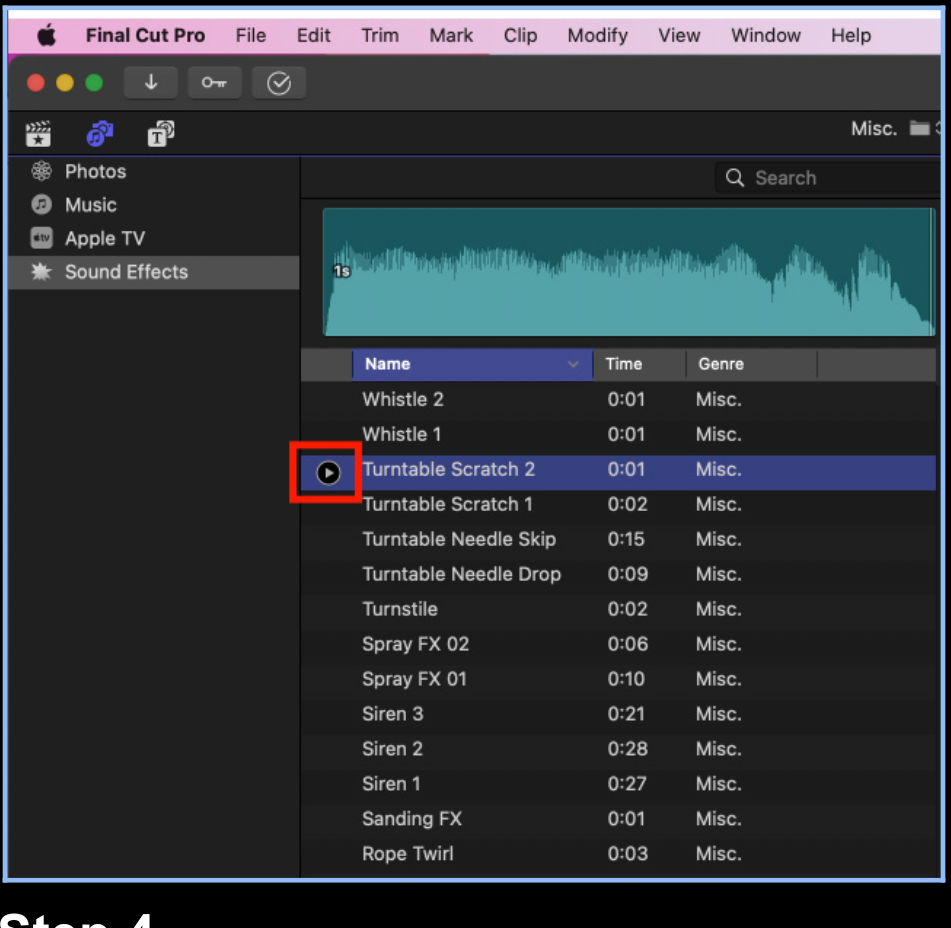Show the Titles and Generators sidebar icon
The height and width of the screenshot is (928, 951).
(x=161, y=133)
